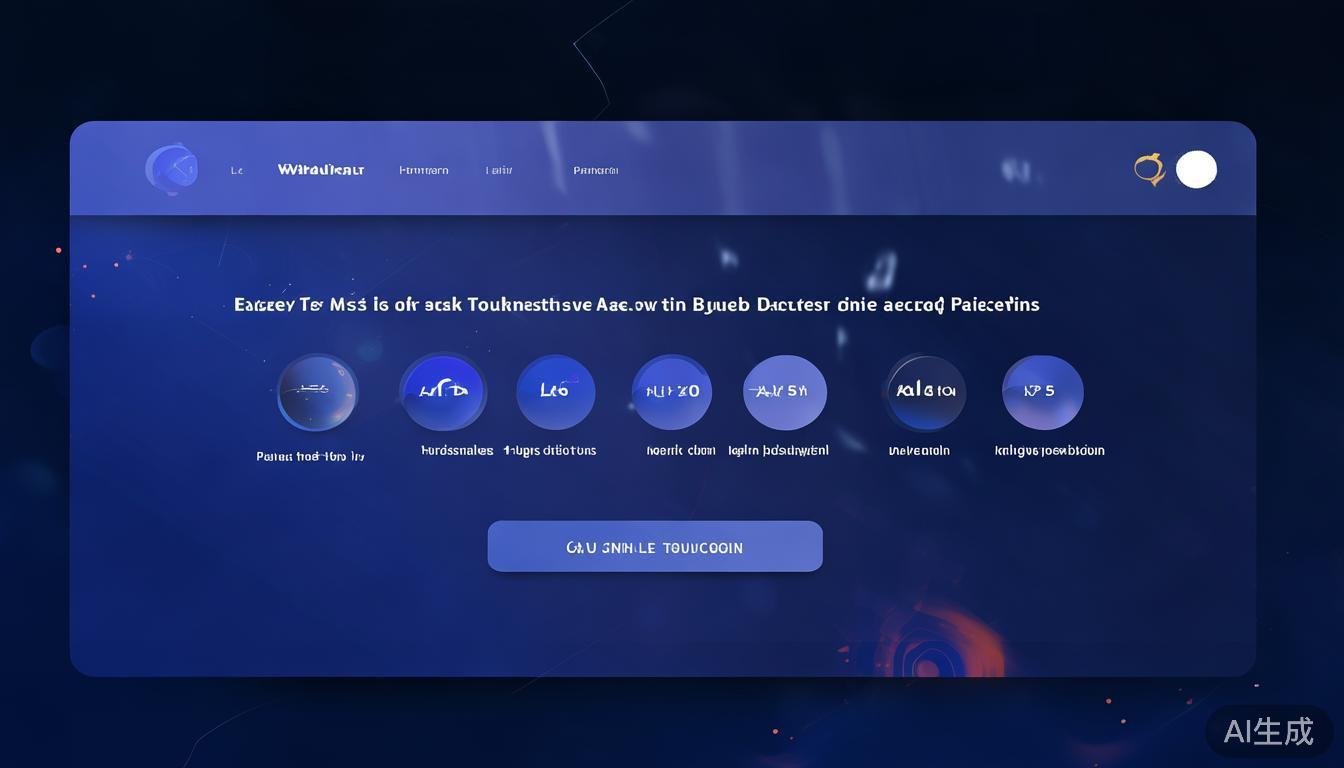The width and height of the screenshot is (1344, 768).
Task: Select the light purple circle above "lephn" label
Action: [785, 391]
